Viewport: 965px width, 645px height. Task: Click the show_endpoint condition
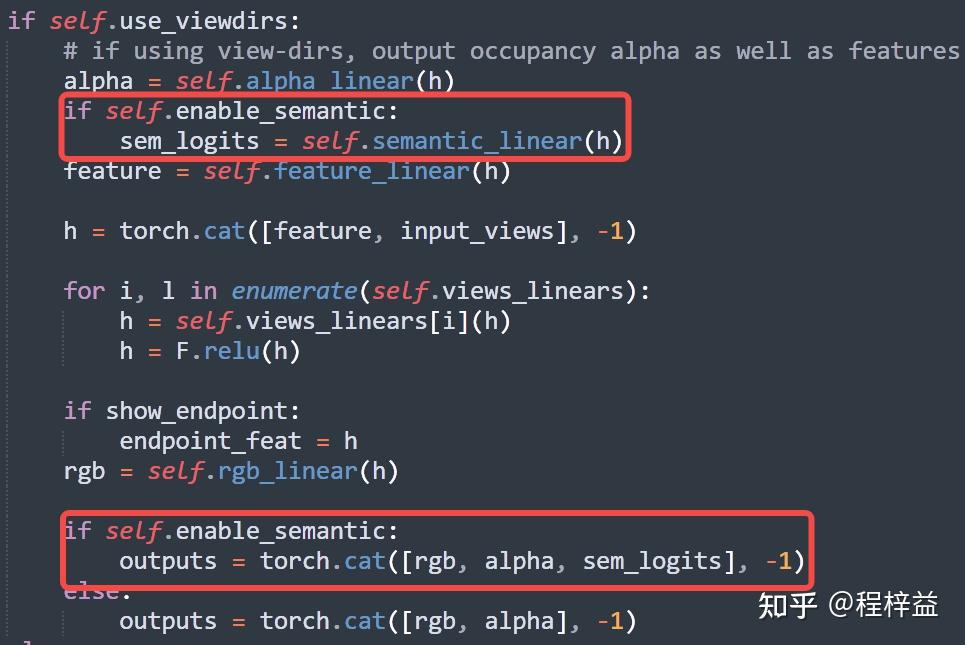pos(182,411)
